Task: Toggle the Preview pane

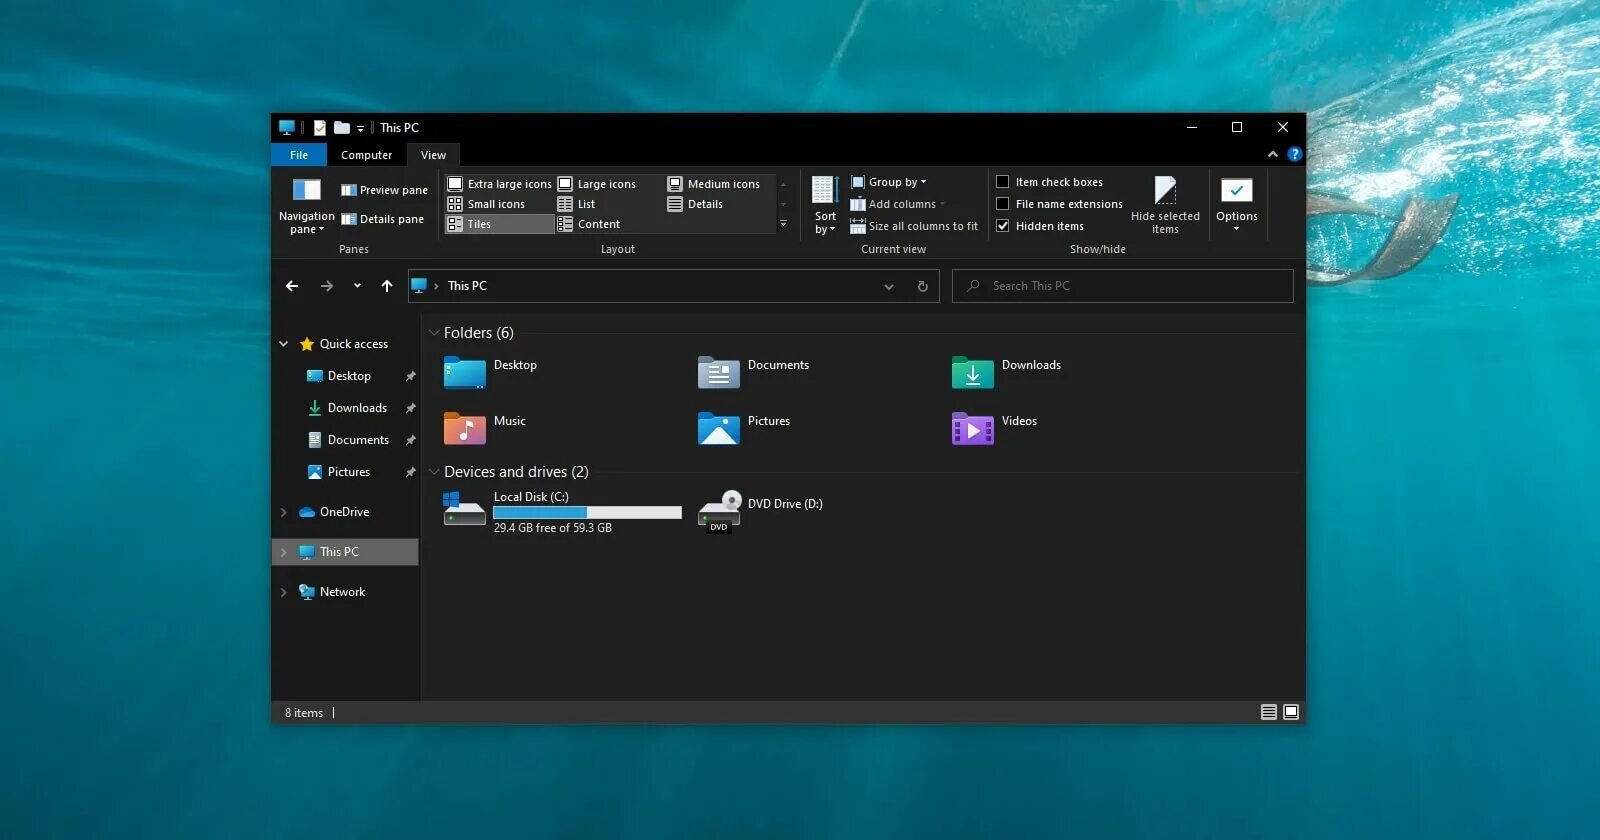Action: pos(384,190)
